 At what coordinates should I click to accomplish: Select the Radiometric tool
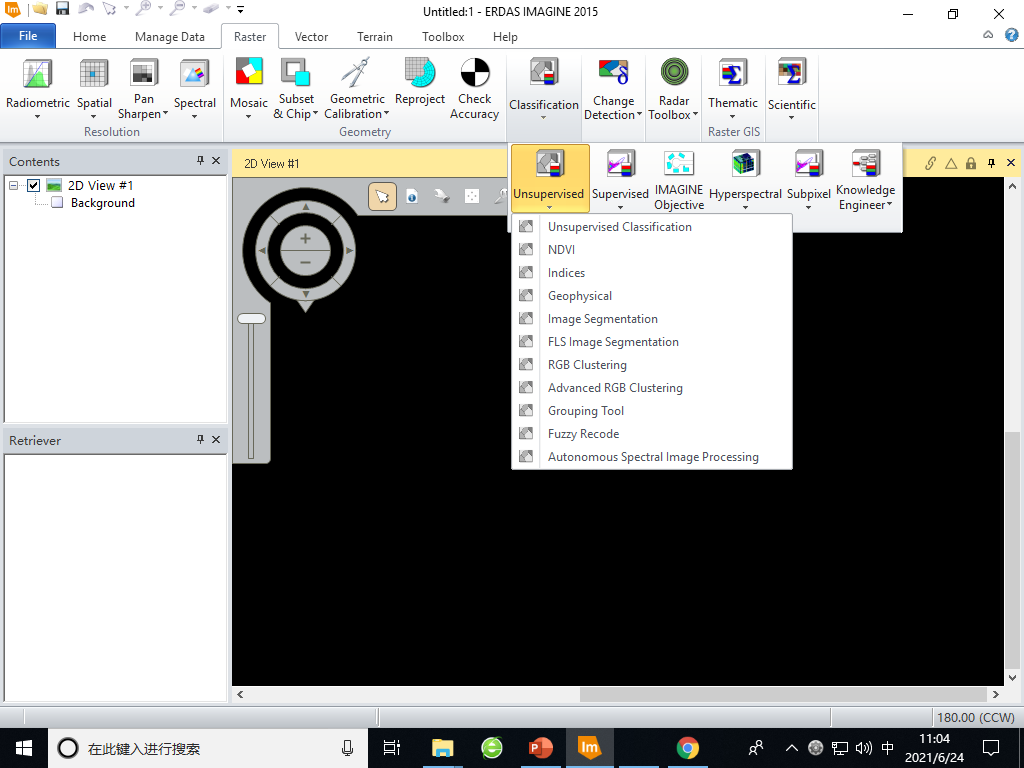[37, 85]
